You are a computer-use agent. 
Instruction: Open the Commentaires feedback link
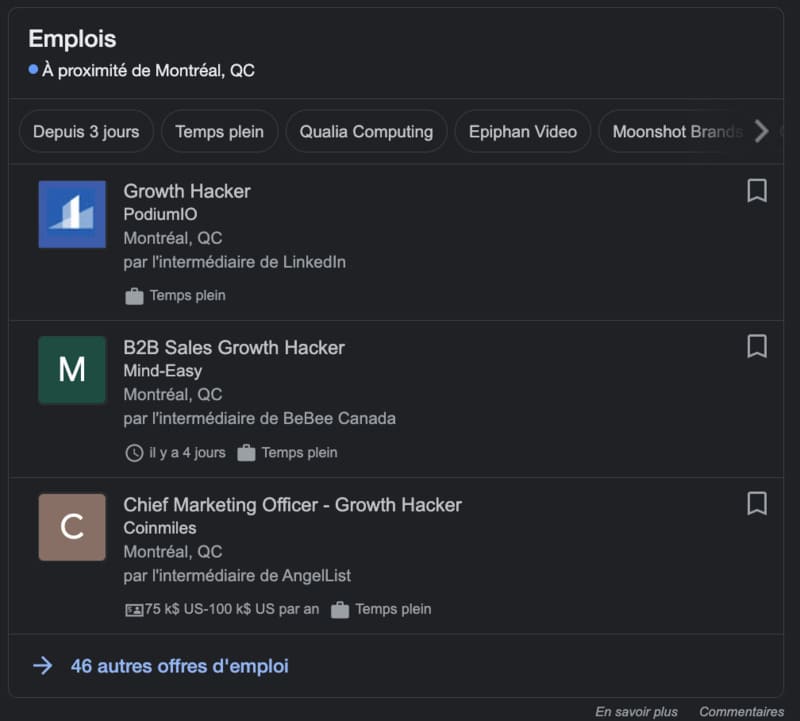pos(741,712)
